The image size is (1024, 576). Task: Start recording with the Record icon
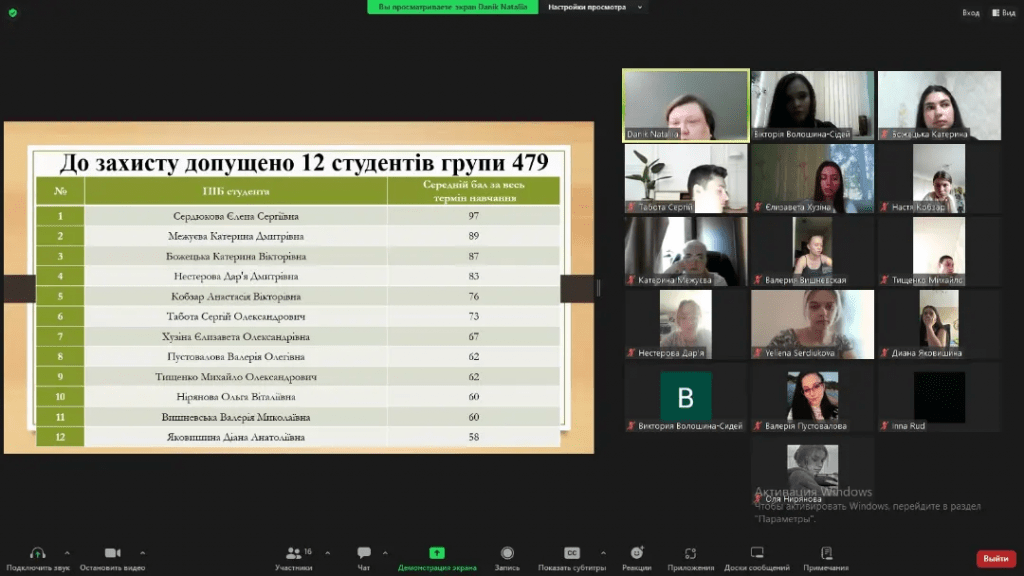tap(507, 553)
